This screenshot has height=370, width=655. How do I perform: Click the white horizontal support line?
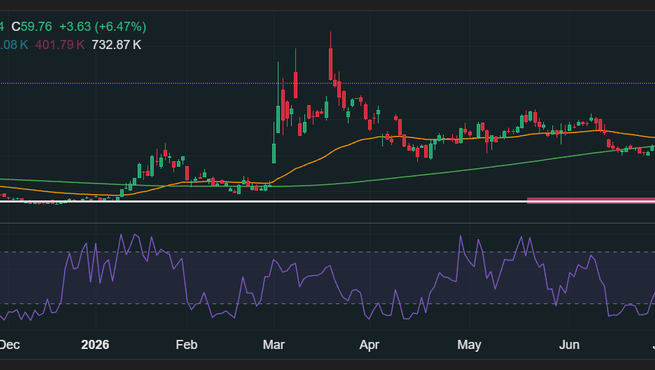(x=263, y=202)
